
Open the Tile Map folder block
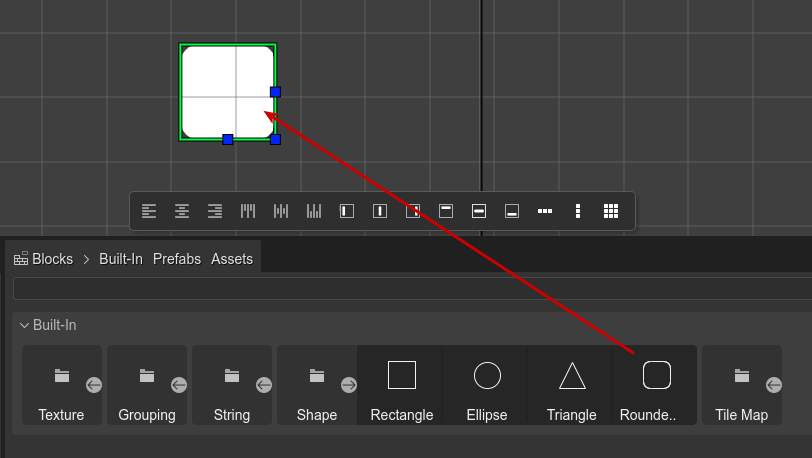(x=742, y=385)
